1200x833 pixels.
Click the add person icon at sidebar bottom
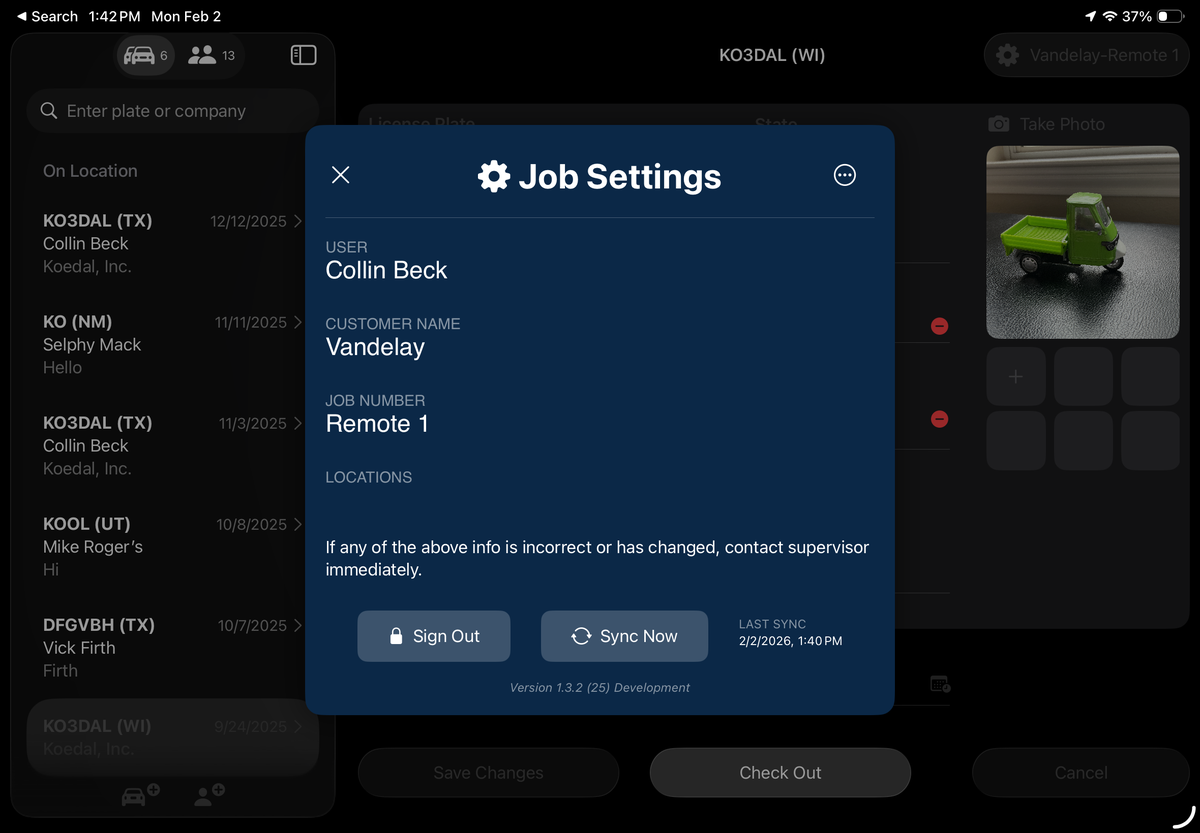pyautogui.click(x=210, y=796)
